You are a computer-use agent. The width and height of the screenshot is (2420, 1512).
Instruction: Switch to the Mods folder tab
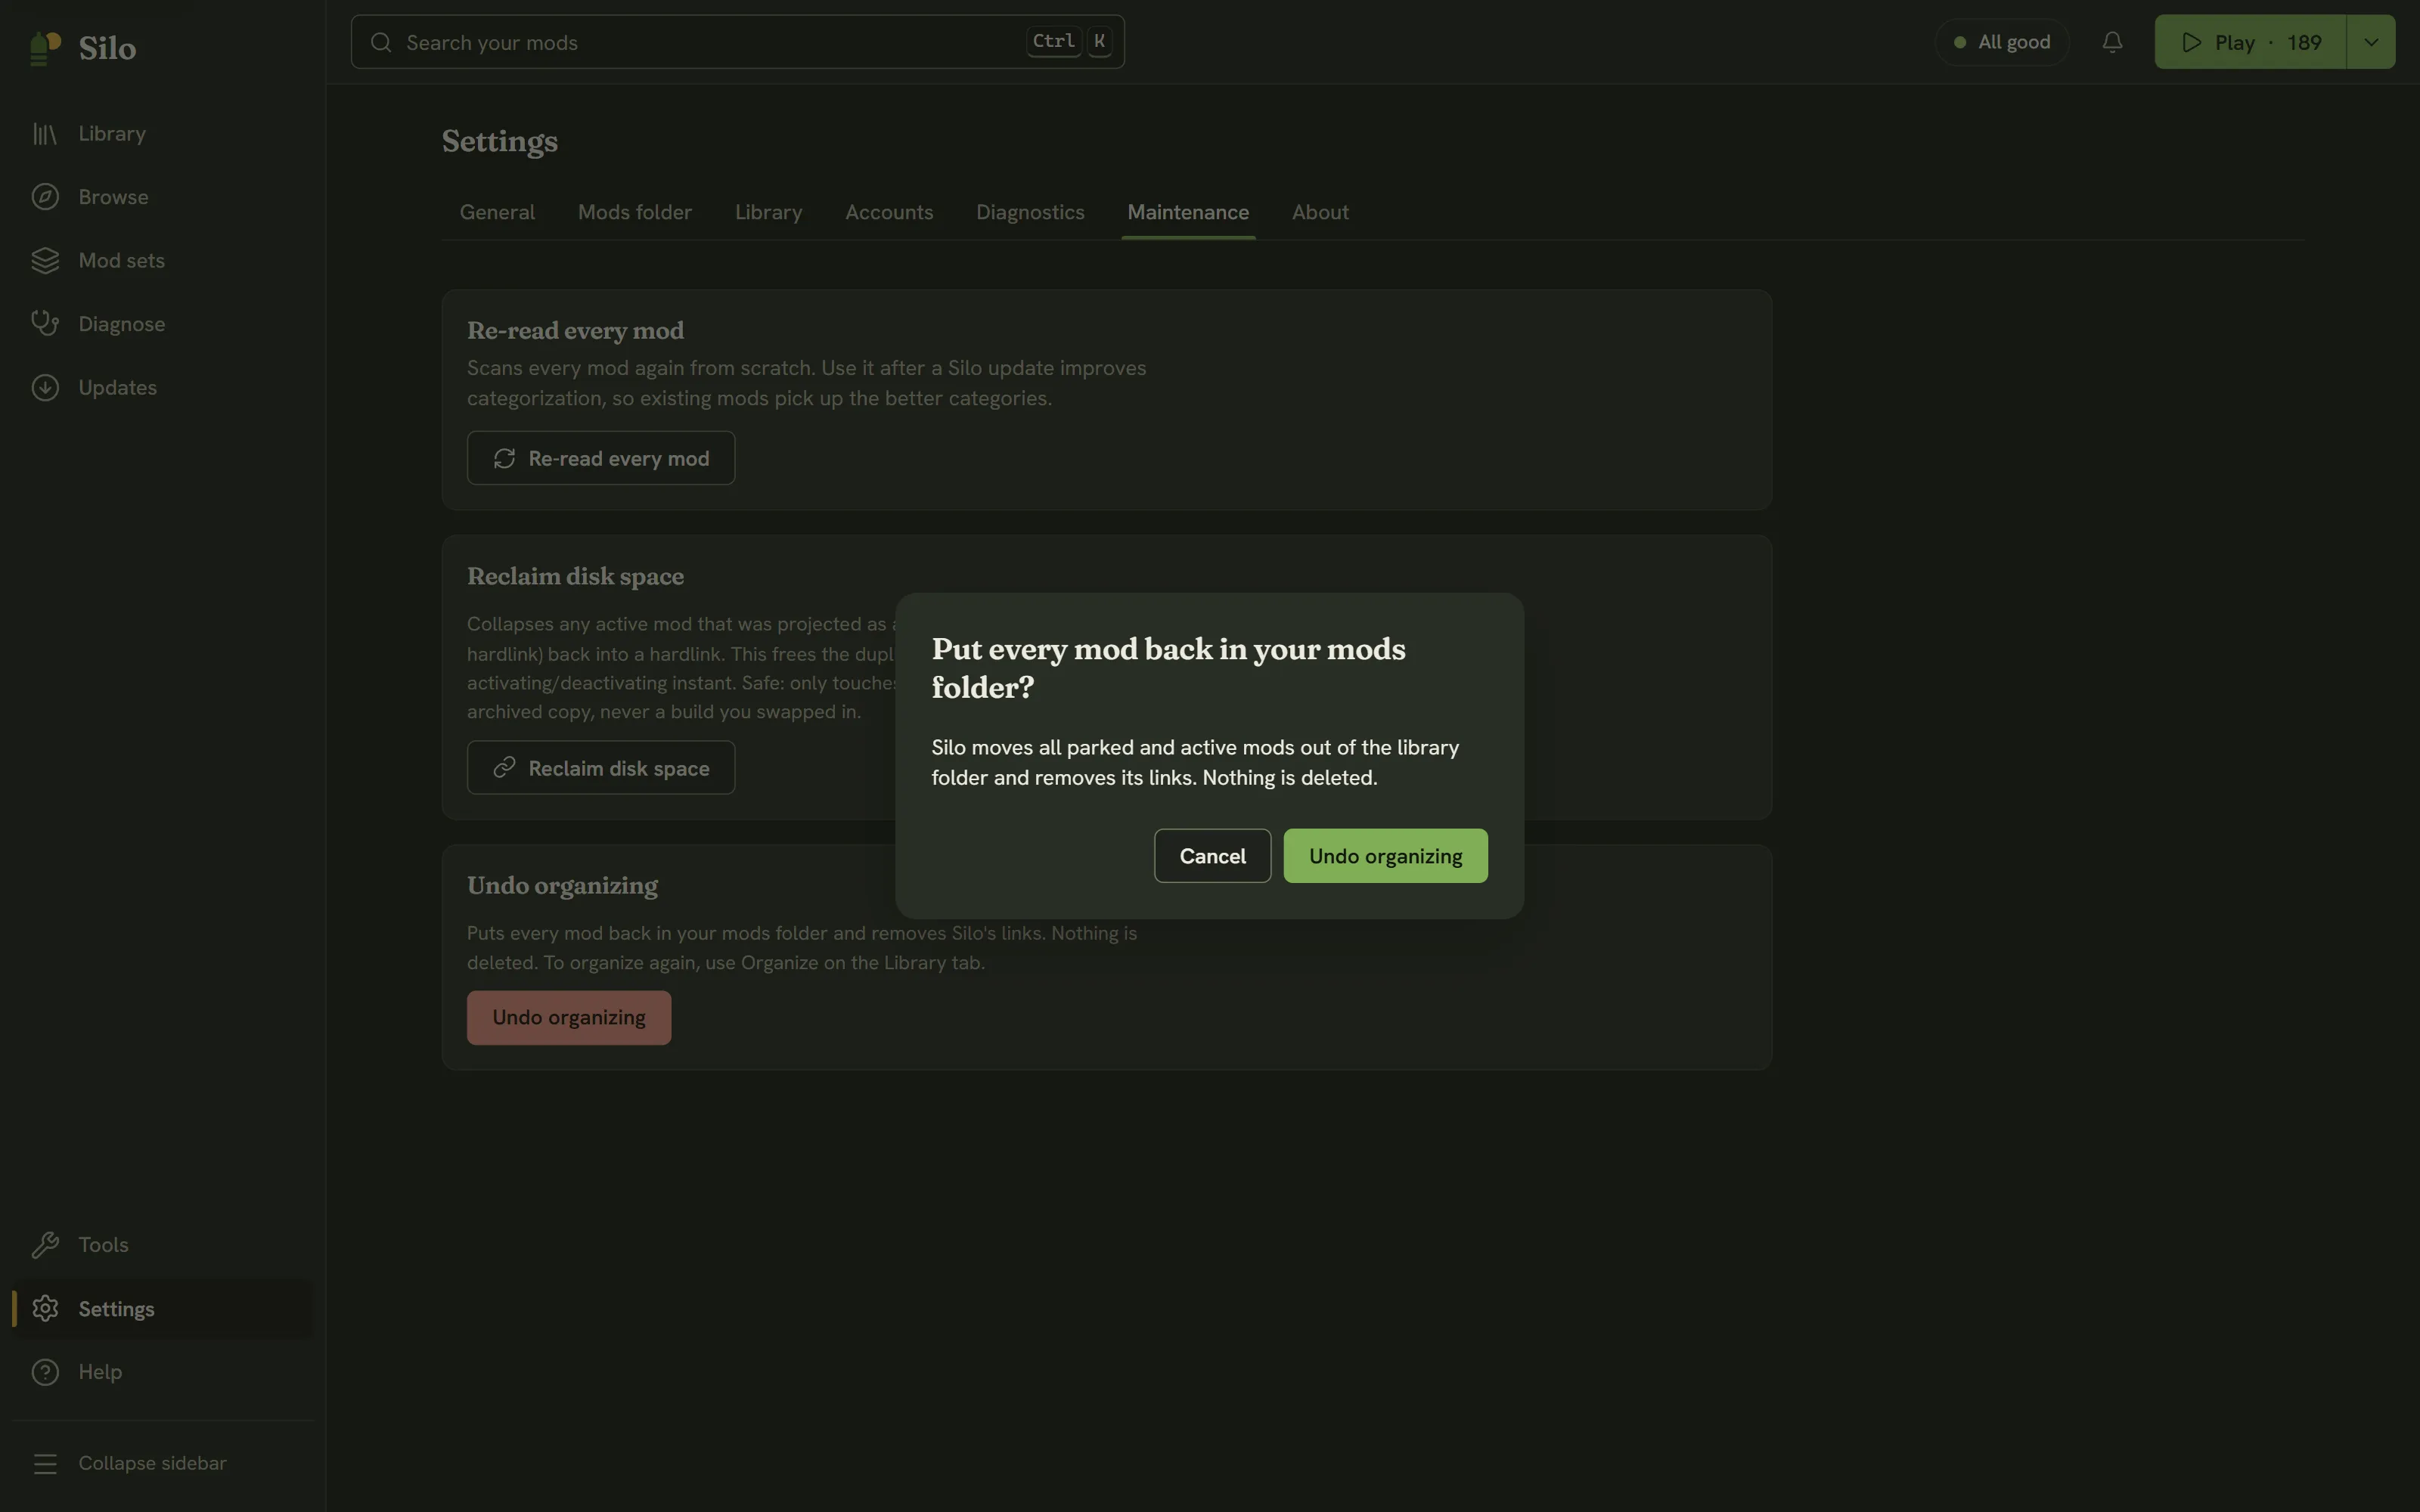635,212
